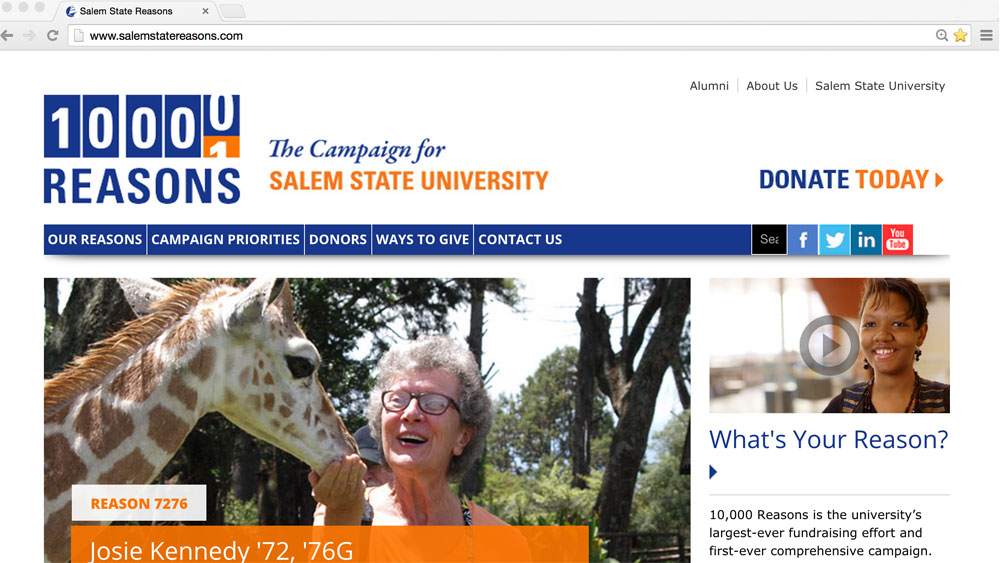
Task: Select Ways to Give menu item
Action: (422, 240)
